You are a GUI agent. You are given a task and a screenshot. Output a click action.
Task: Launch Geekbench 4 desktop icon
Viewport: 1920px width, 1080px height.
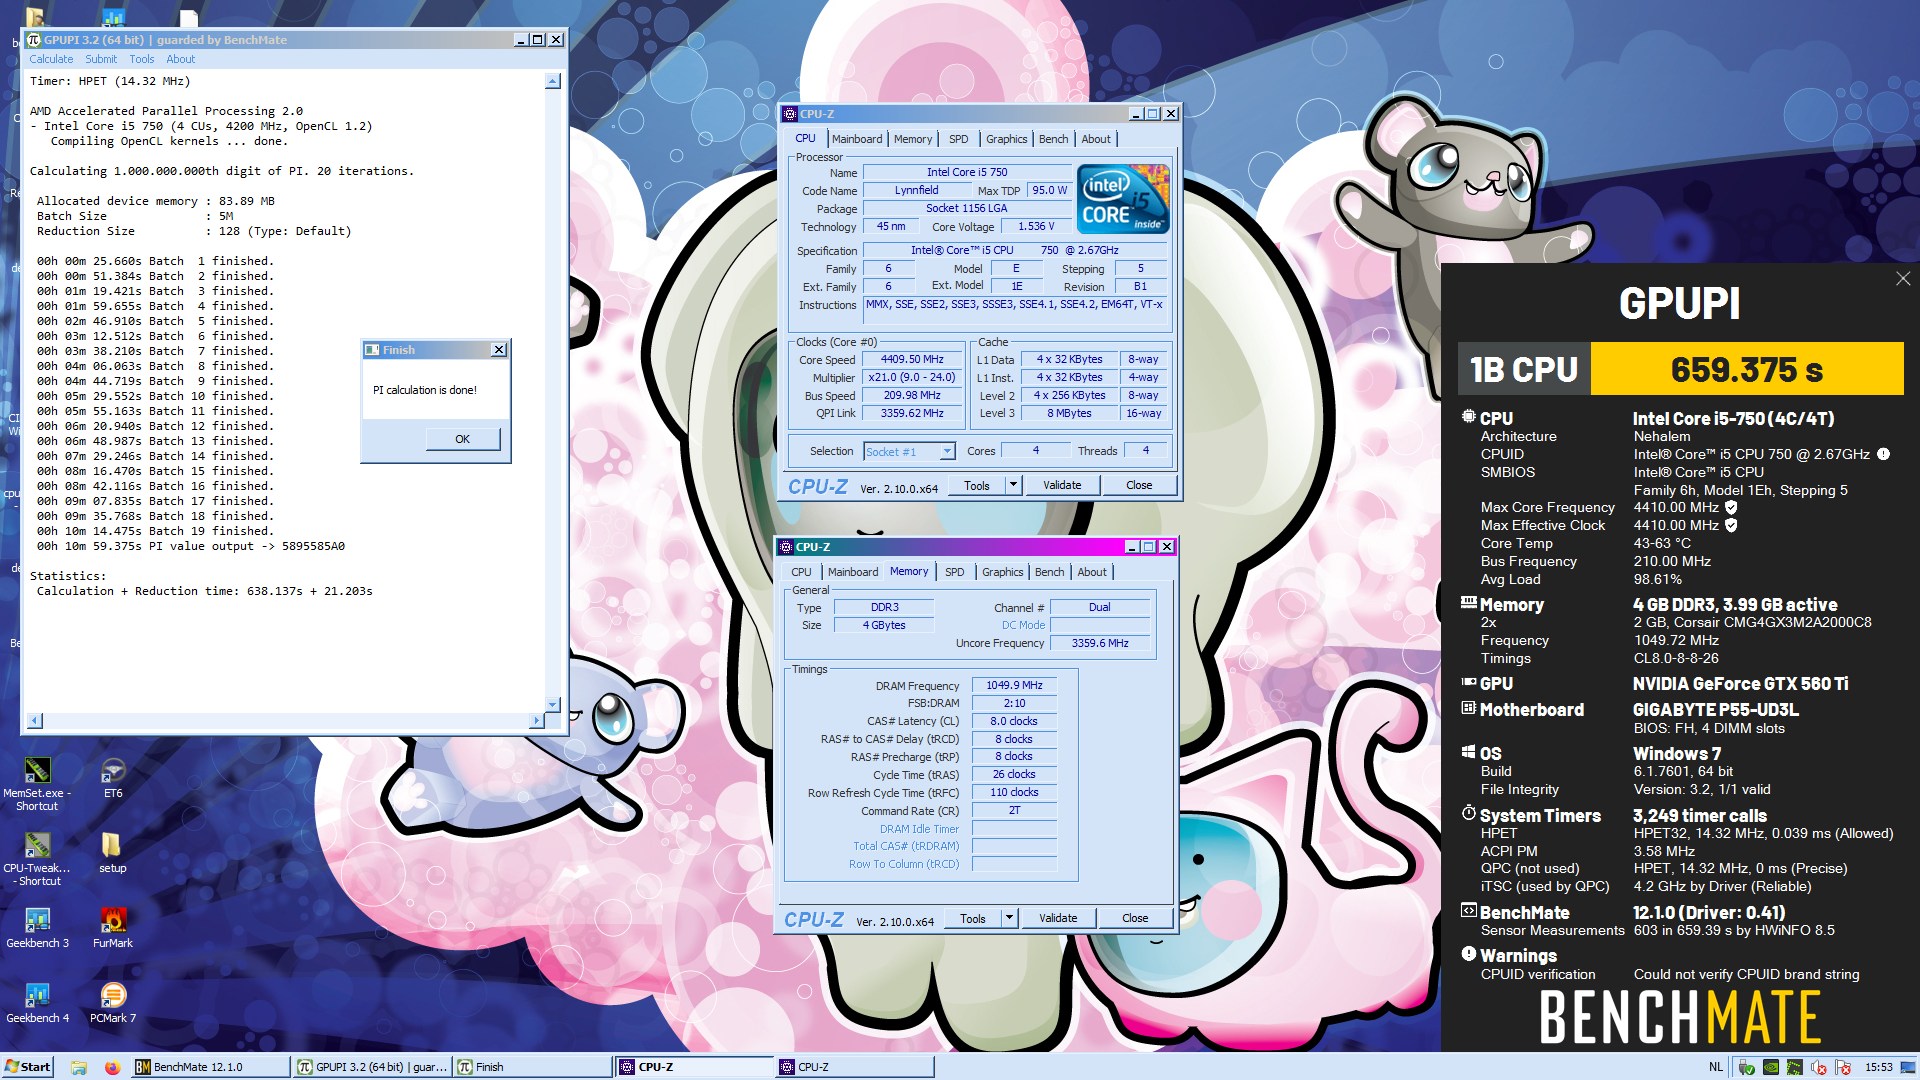pyautogui.click(x=37, y=1003)
